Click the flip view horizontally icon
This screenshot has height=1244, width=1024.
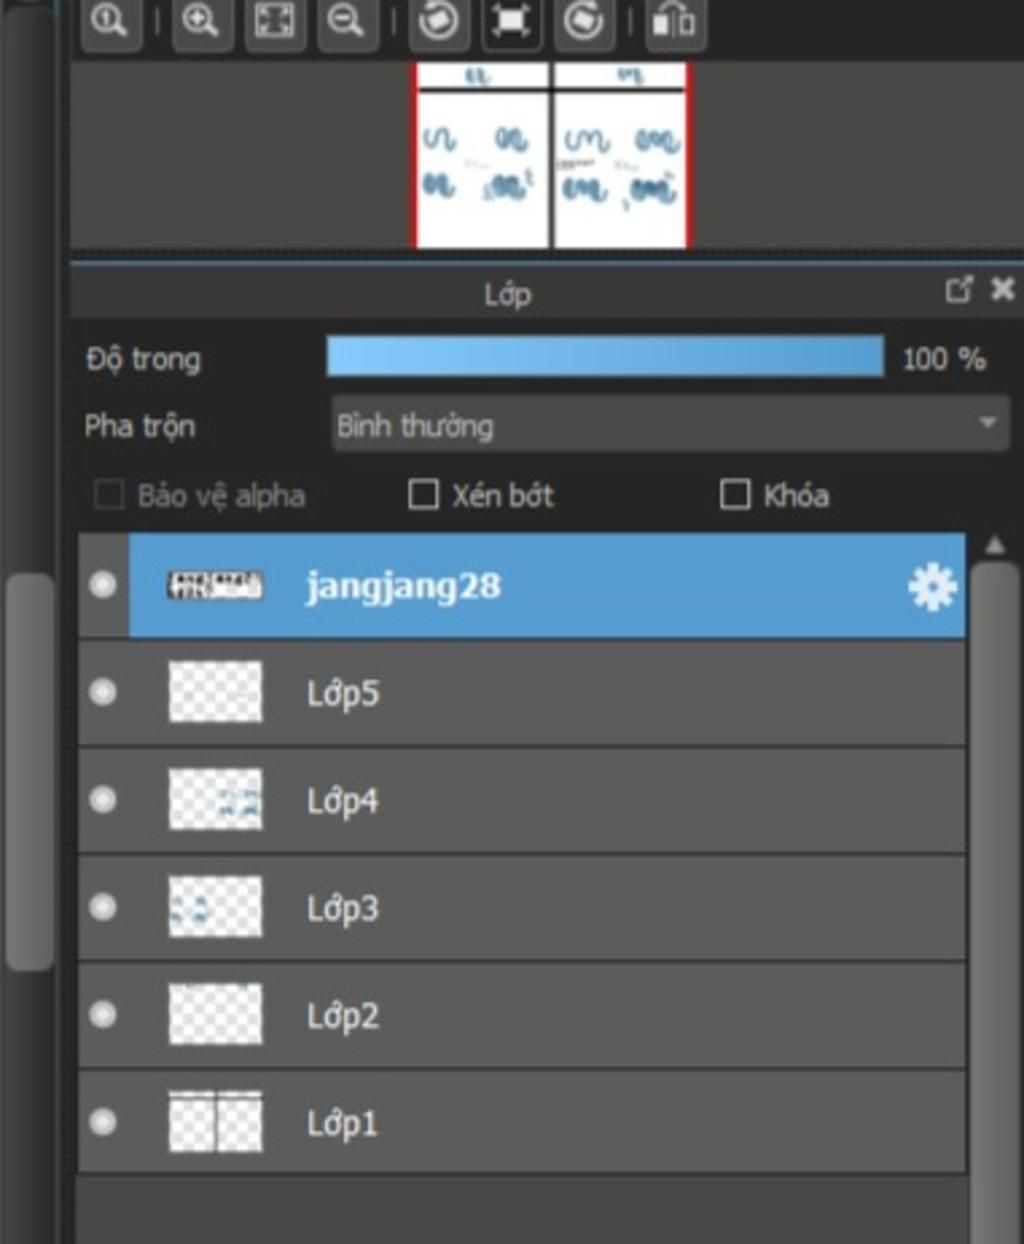point(675,21)
